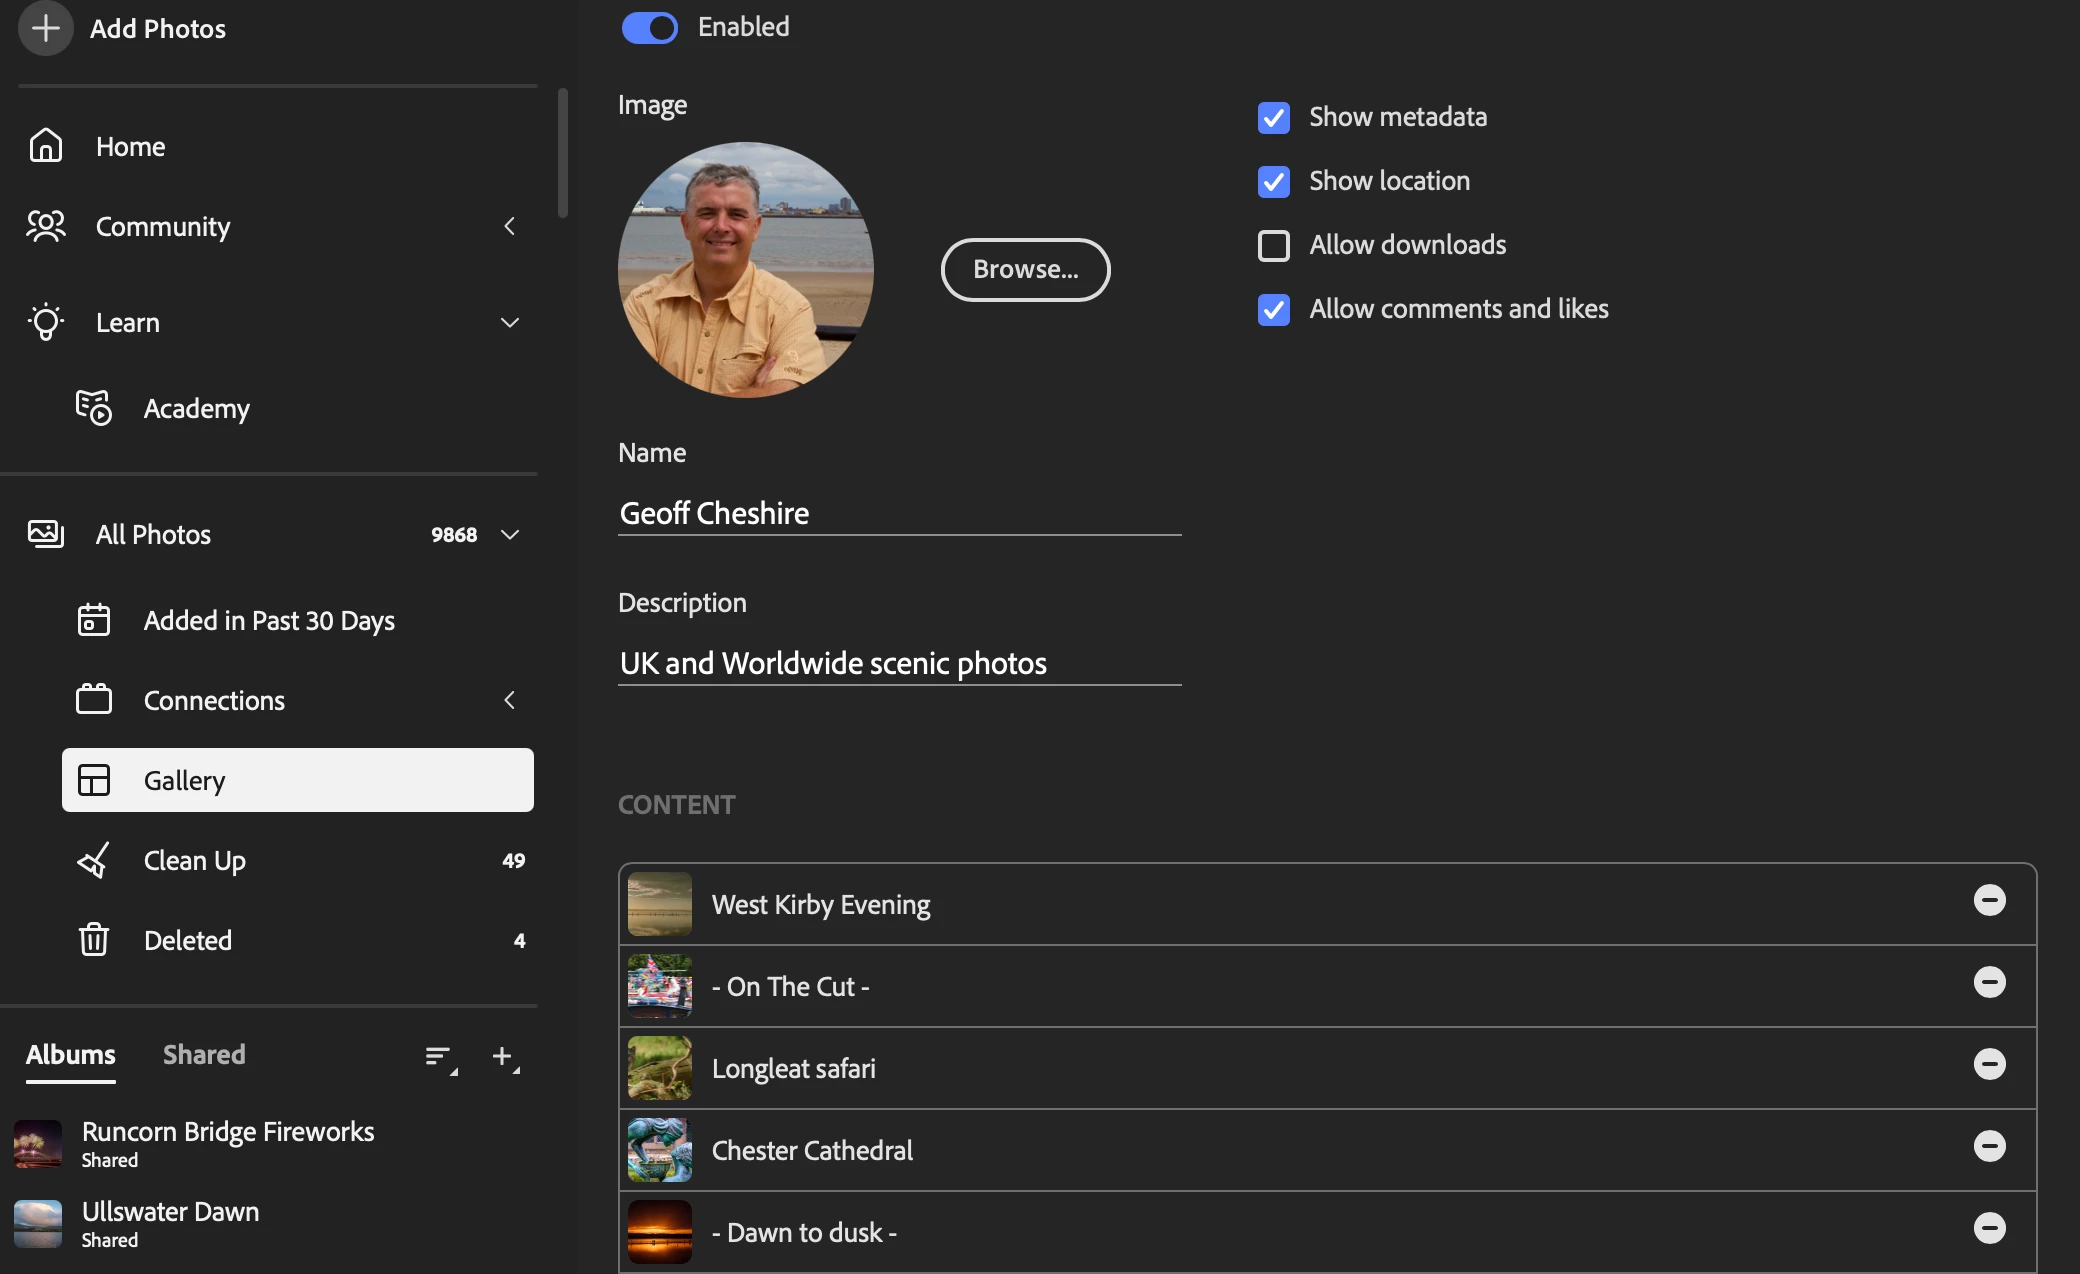Uncheck Allow comments and likes
This screenshot has height=1274, width=2080.
click(1273, 309)
